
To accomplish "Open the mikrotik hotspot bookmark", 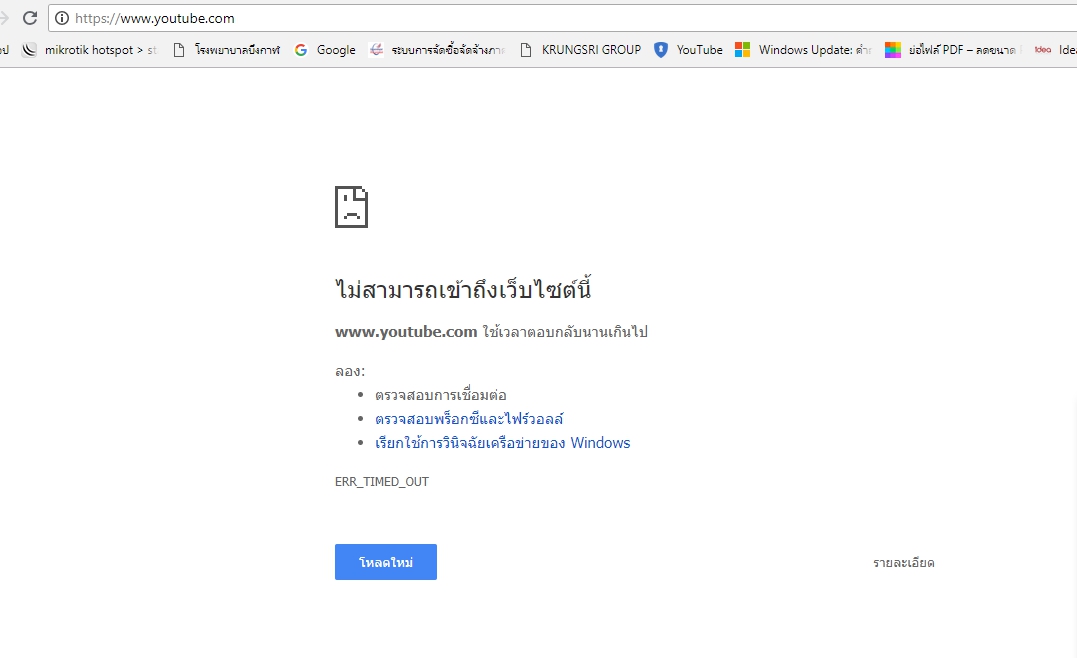I will click(x=89, y=49).
